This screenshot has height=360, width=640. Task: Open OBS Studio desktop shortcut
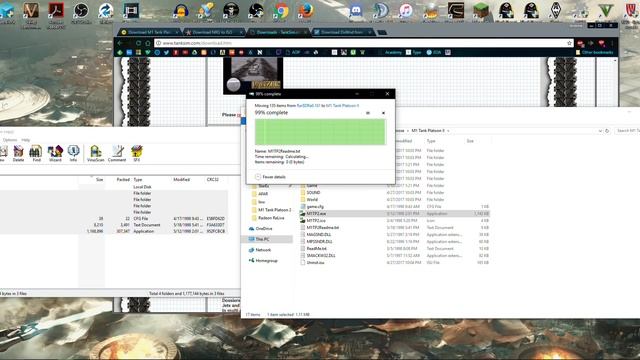click(x=81, y=11)
